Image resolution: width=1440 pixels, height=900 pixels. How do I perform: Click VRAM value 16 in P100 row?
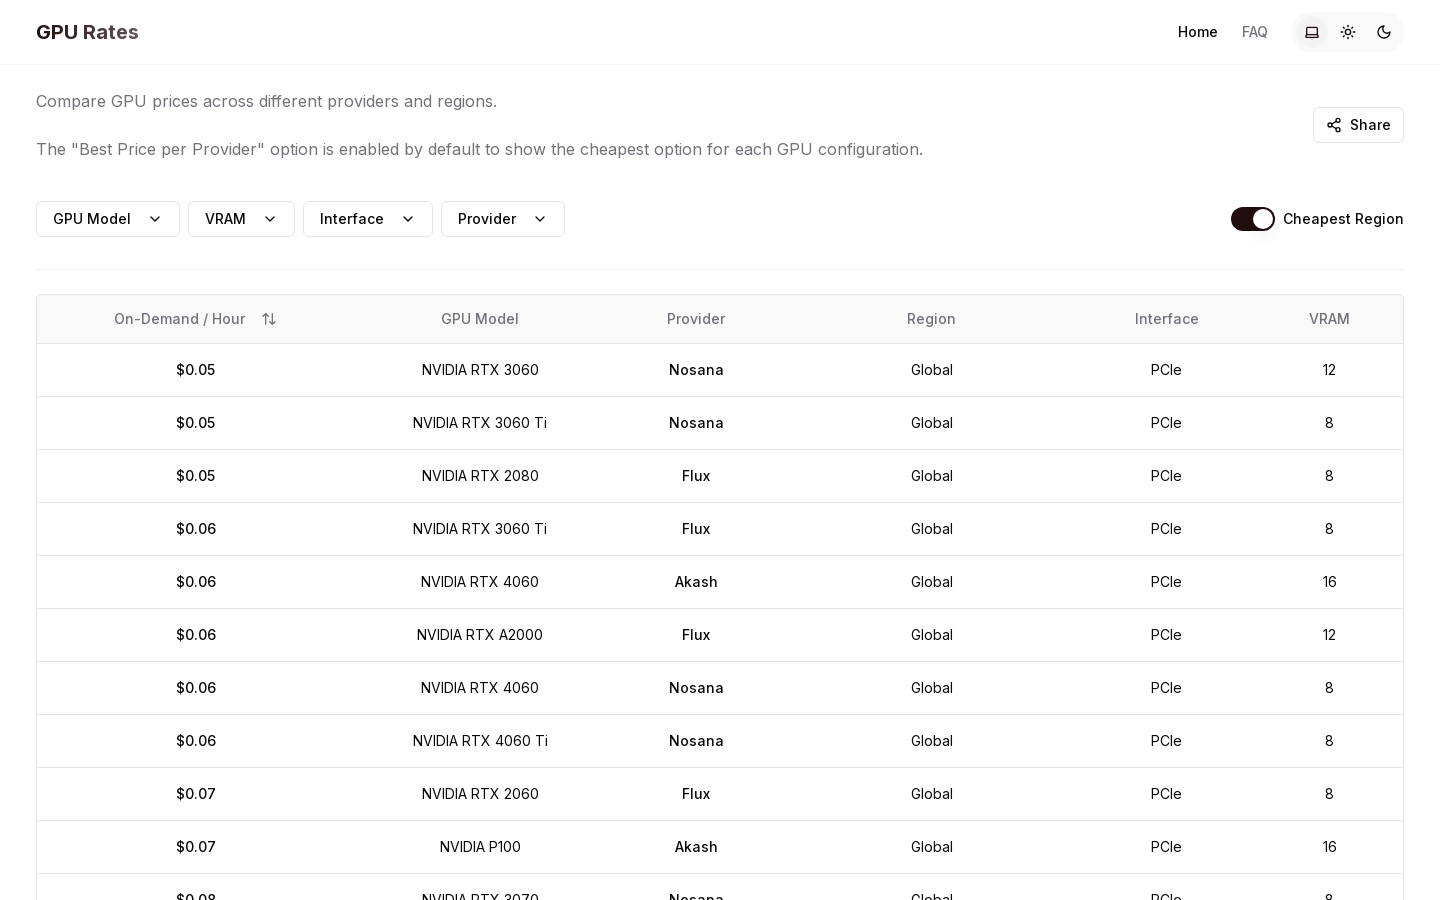pos(1329,847)
